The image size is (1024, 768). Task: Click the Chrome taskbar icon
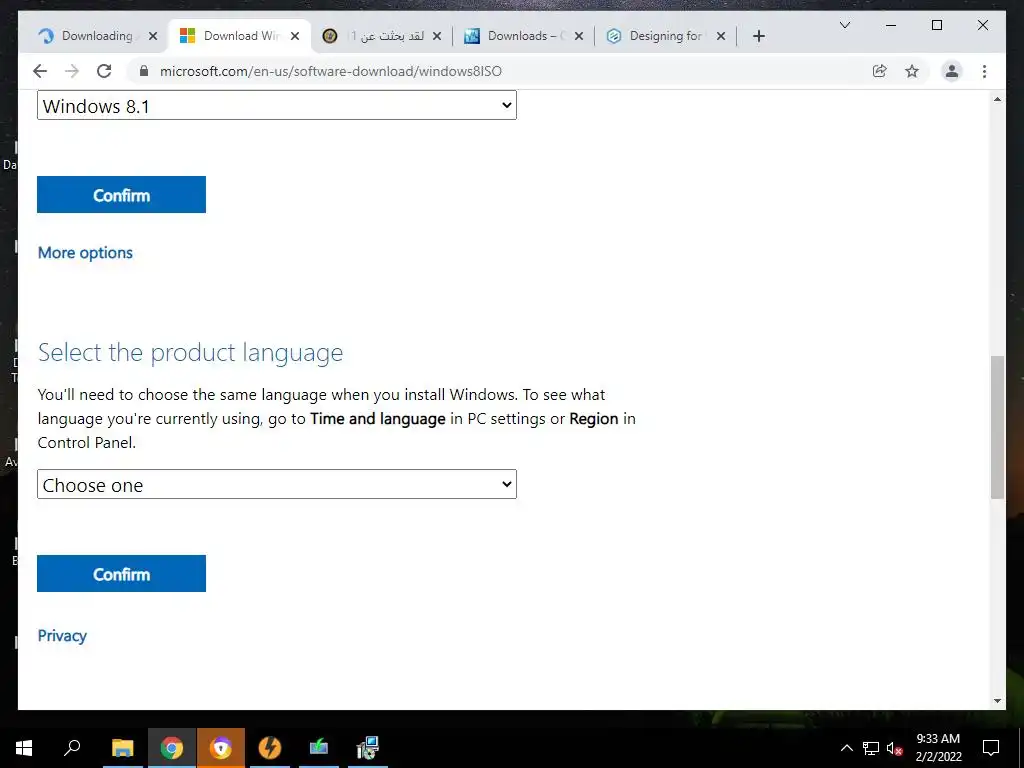pyautogui.click(x=172, y=748)
